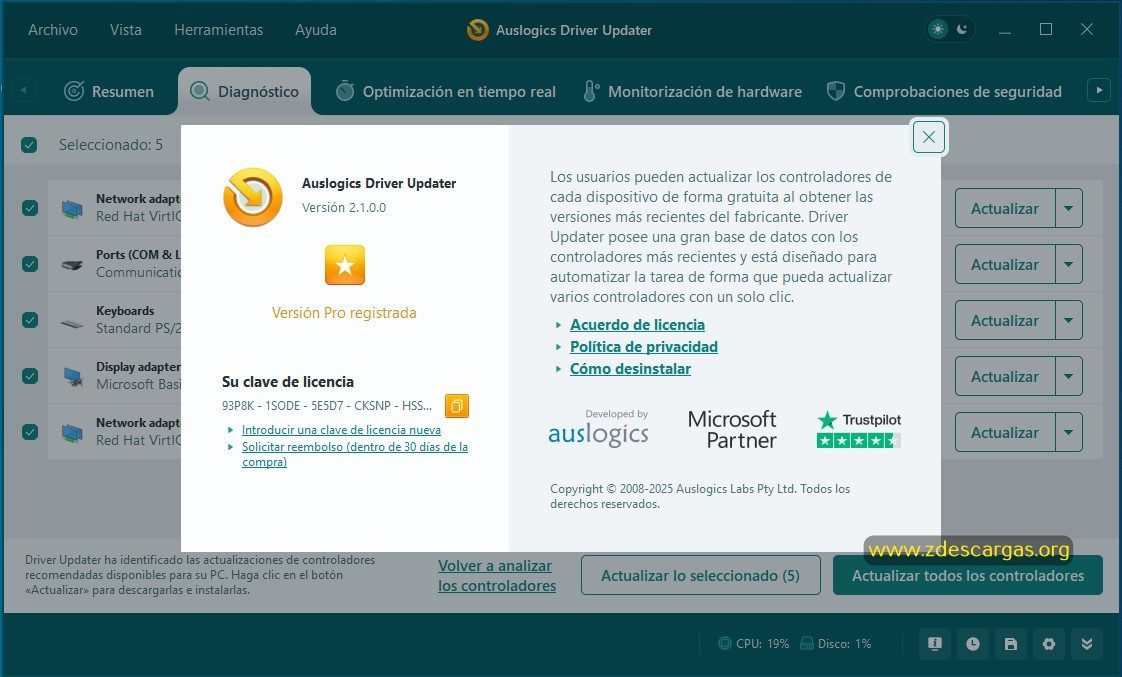Click the title bar Auslogics app icon
Screen dimensions: 1122x677
(x=477, y=30)
